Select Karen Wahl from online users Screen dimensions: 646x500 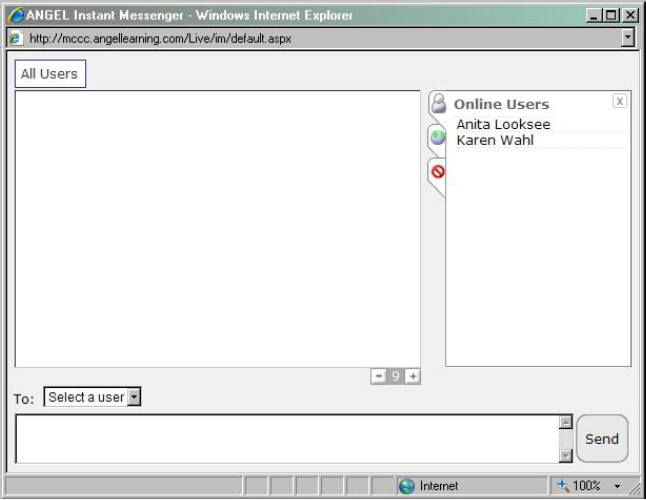click(x=495, y=140)
